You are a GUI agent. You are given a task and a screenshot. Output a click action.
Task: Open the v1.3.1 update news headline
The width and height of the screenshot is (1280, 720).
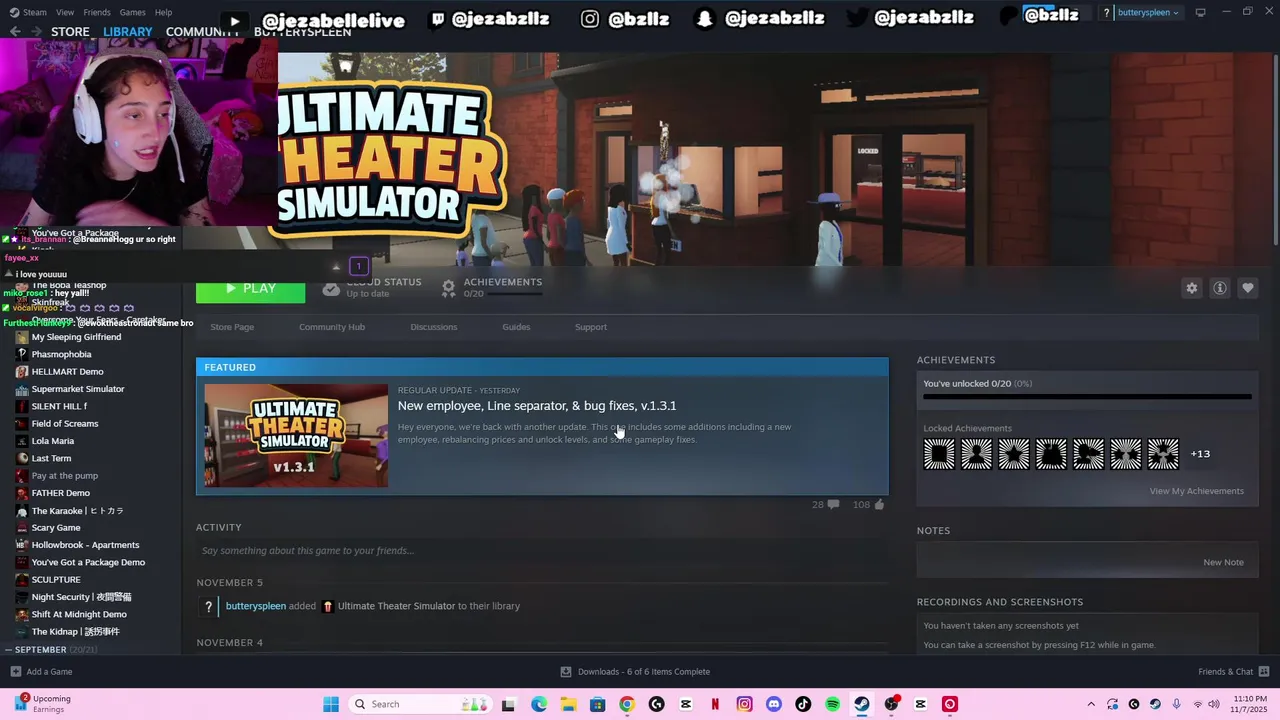click(537, 406)
